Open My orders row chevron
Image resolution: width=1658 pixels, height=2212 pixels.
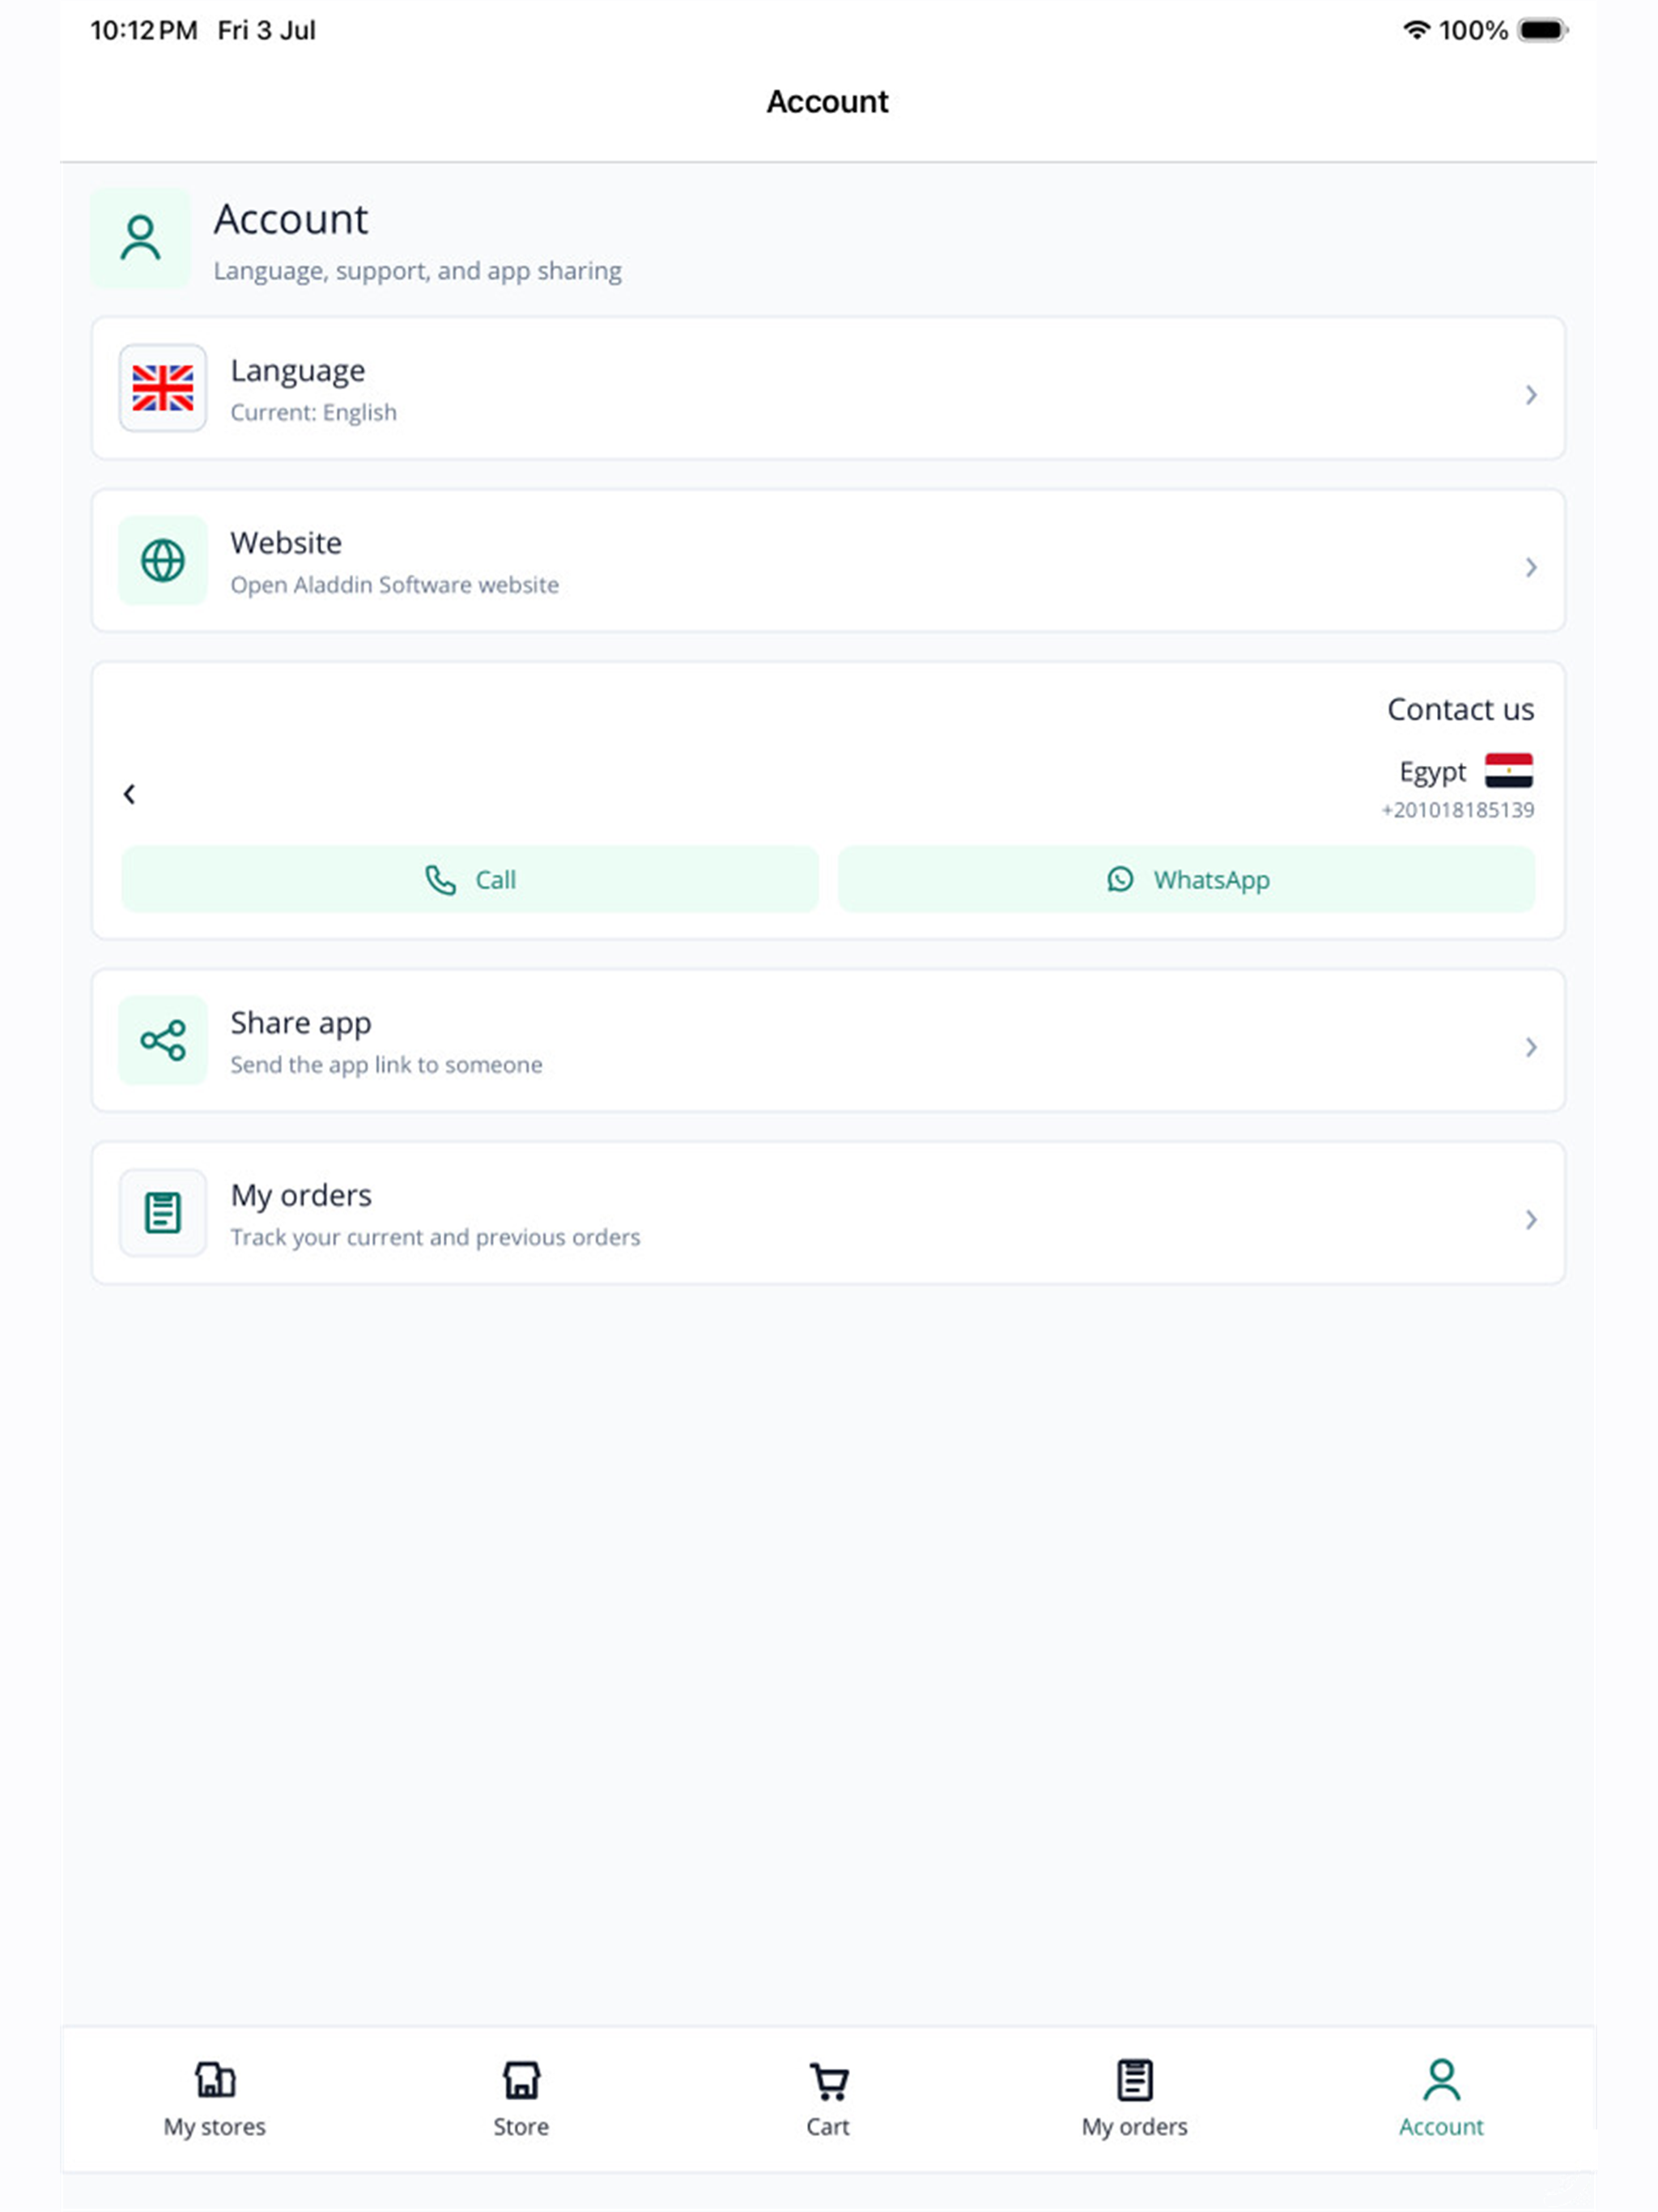(1531, 1220)
